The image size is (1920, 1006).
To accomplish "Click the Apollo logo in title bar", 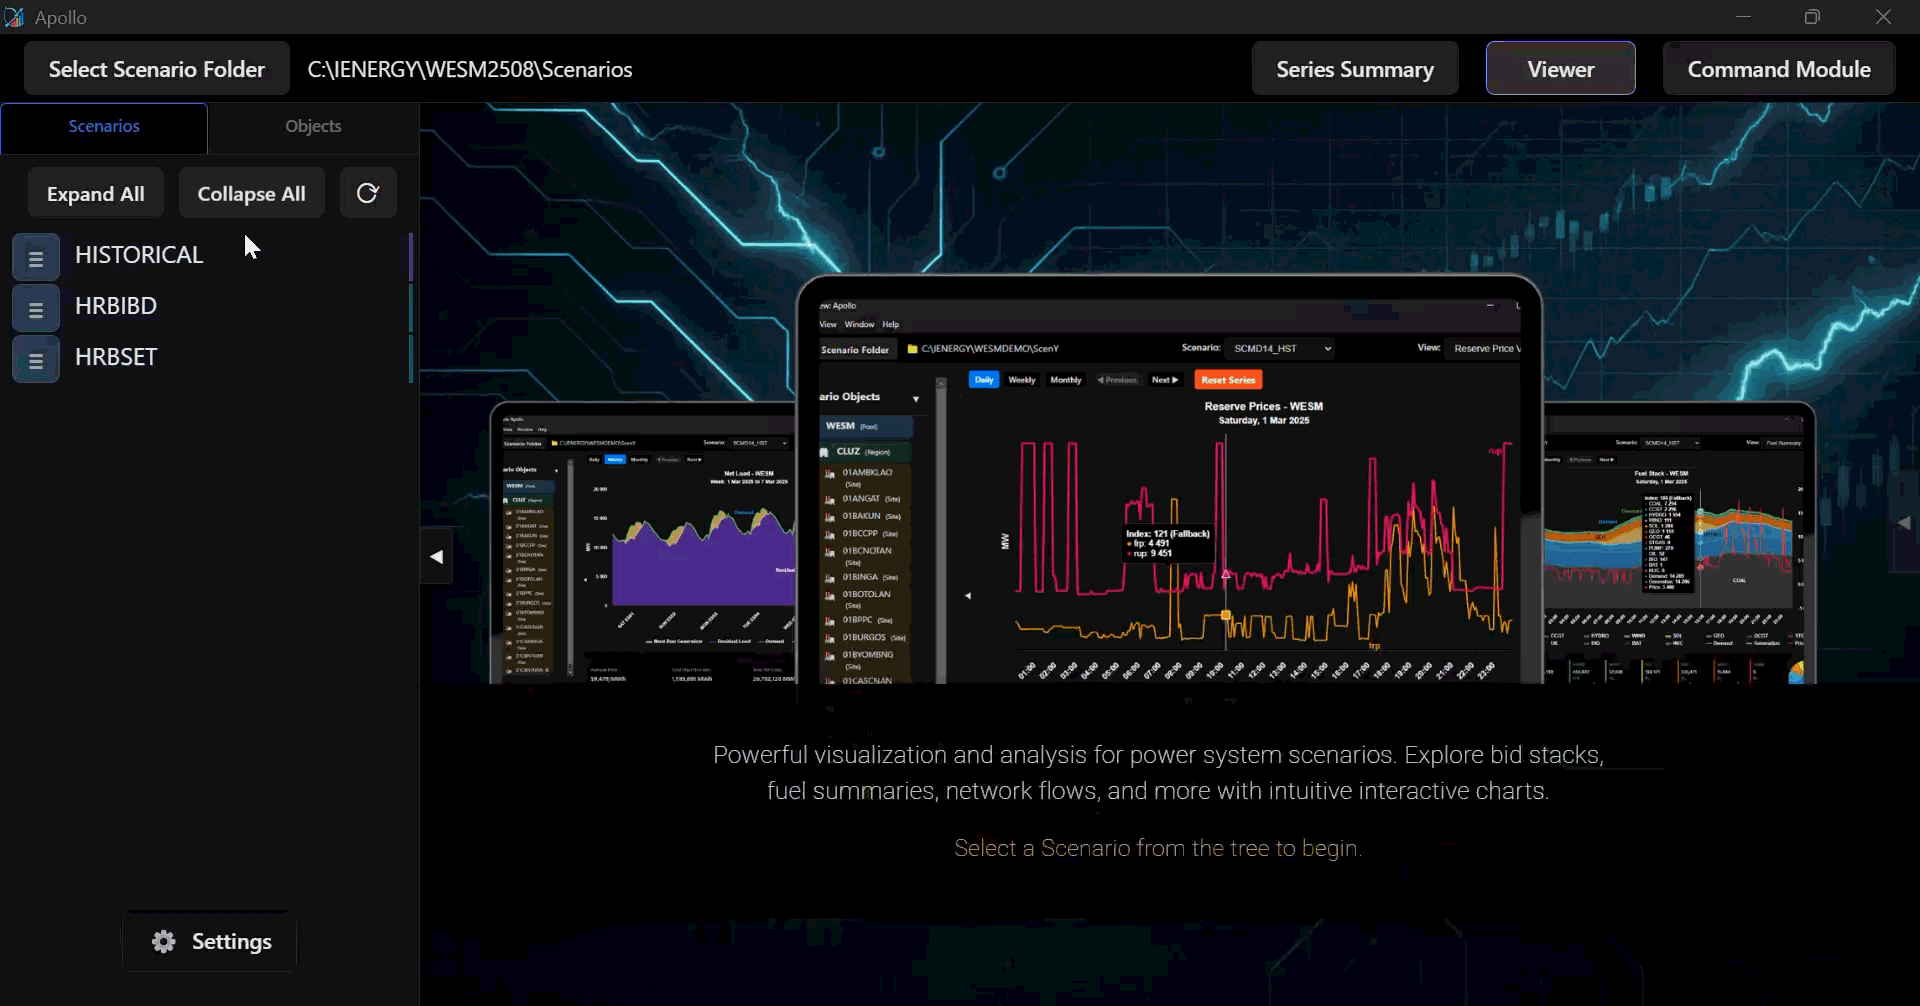I will (x=14, y=17).
